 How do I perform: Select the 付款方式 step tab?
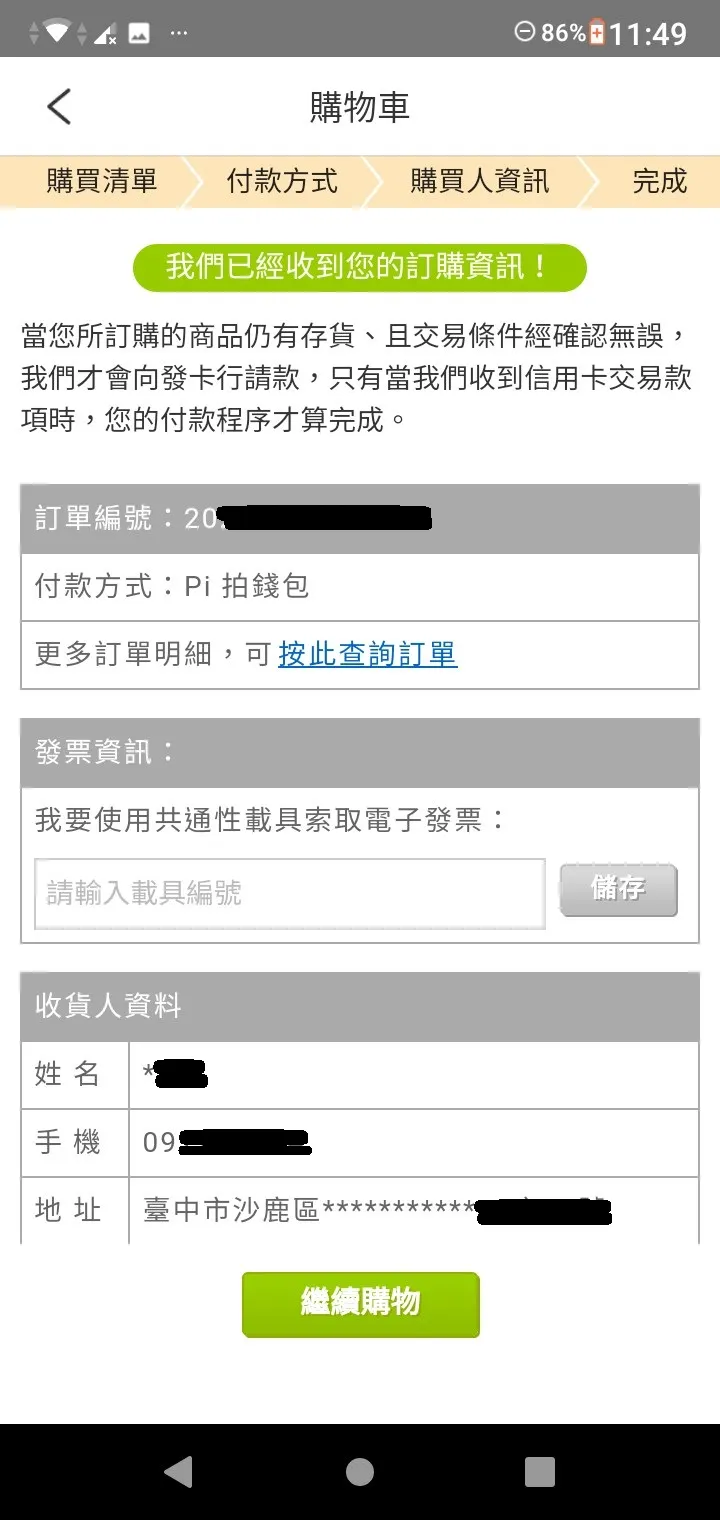tap(281, 182)
